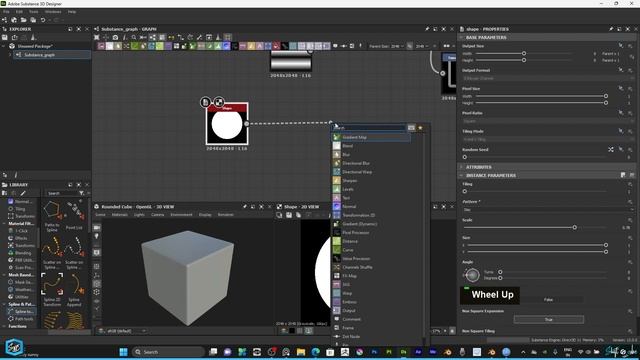This screenshot has height=360, width=640.
Task: Click the Angle dial control
Action: (x=472, y=275)
